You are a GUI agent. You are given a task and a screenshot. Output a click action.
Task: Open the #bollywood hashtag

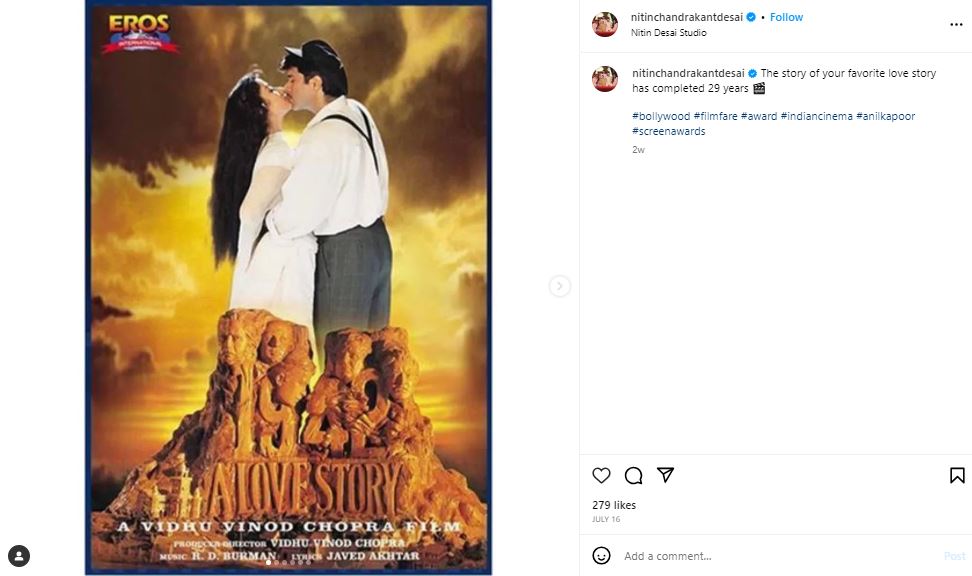tap(661, 116)
